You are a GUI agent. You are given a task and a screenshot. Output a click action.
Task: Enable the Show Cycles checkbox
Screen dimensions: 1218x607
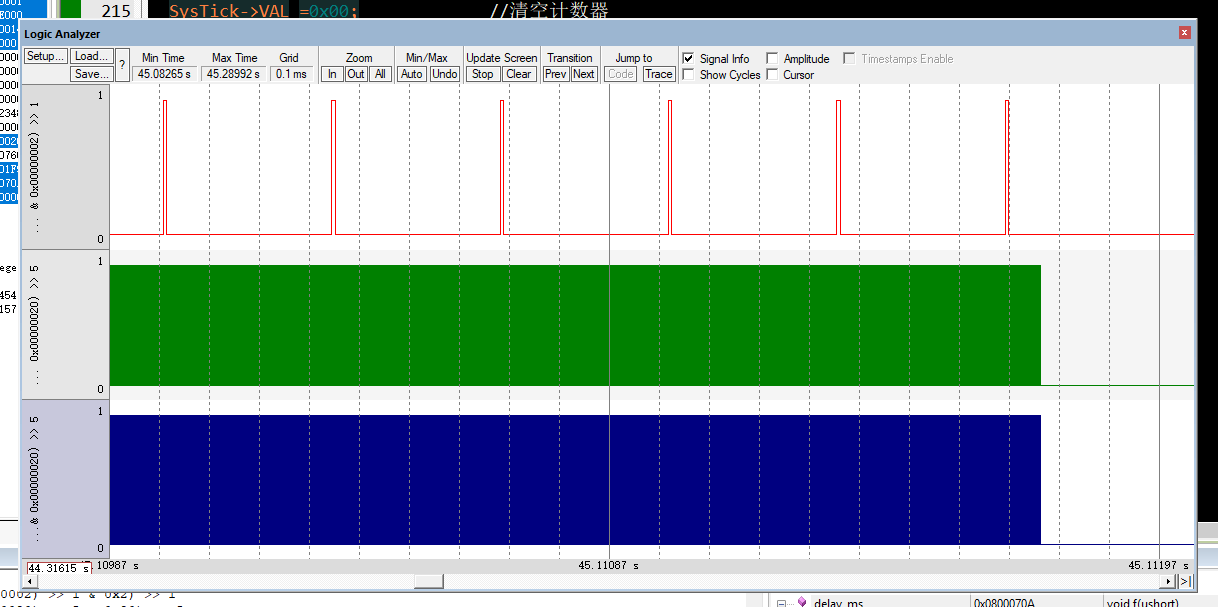pyautogui.click(x=687, y=75)
